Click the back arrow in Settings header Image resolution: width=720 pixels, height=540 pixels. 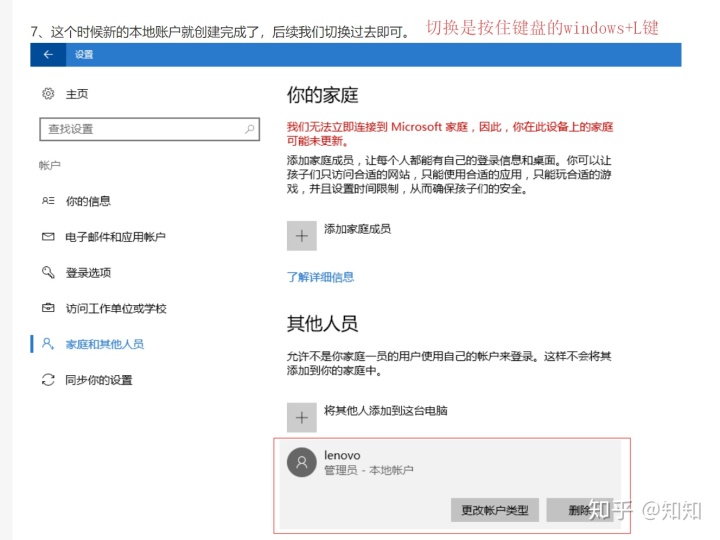coord(48,55)
